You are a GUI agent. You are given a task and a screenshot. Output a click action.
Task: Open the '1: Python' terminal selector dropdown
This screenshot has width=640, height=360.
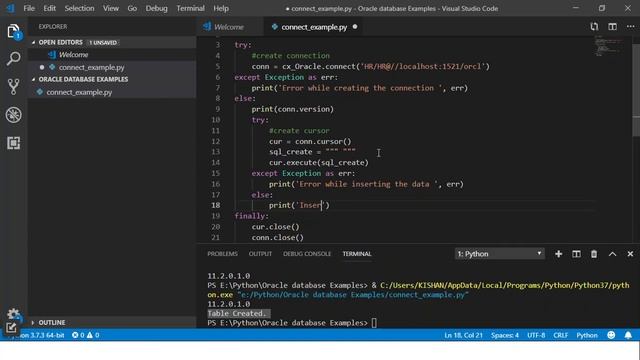[499, 254]
